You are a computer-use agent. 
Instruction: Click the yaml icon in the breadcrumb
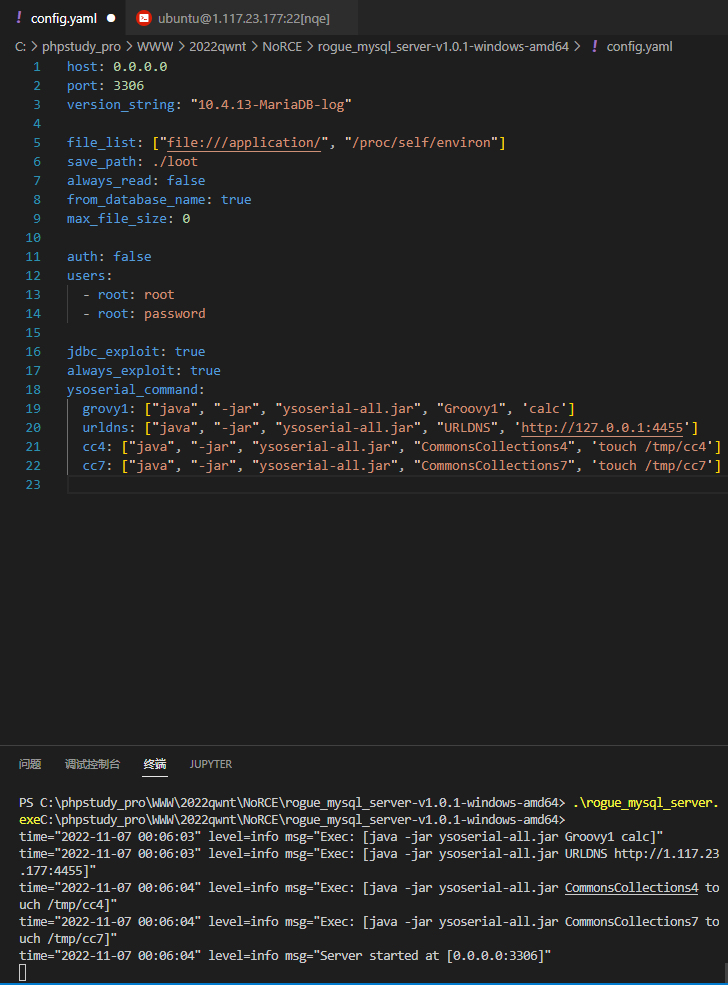[594, 46]
